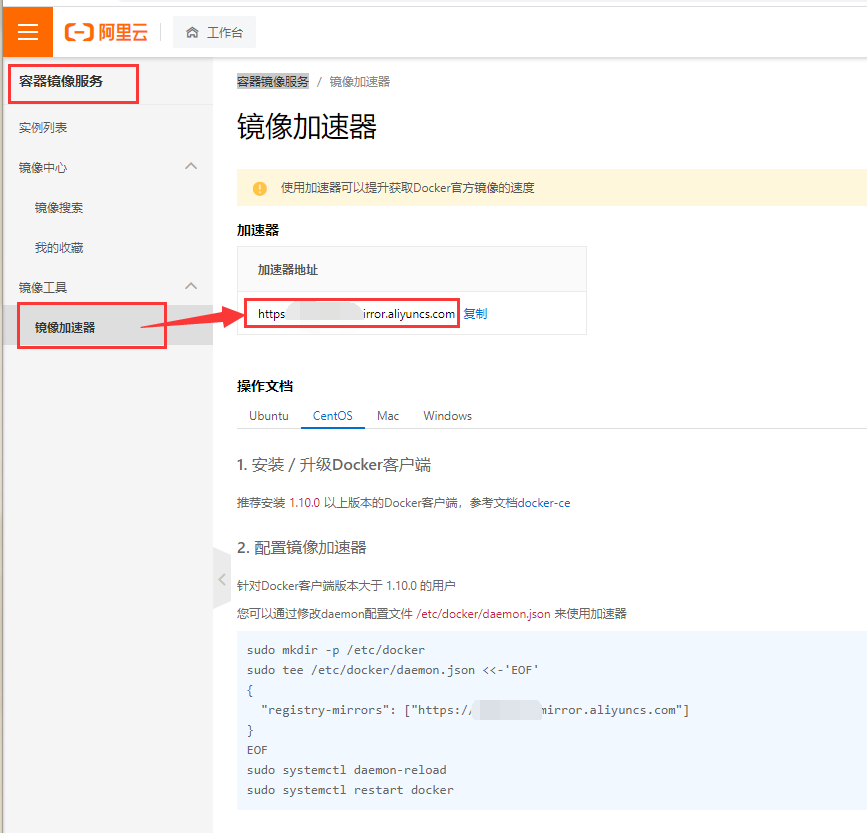Open the orange hamburger menu
This screenshot has height=833, width=867.
point(28,32)
